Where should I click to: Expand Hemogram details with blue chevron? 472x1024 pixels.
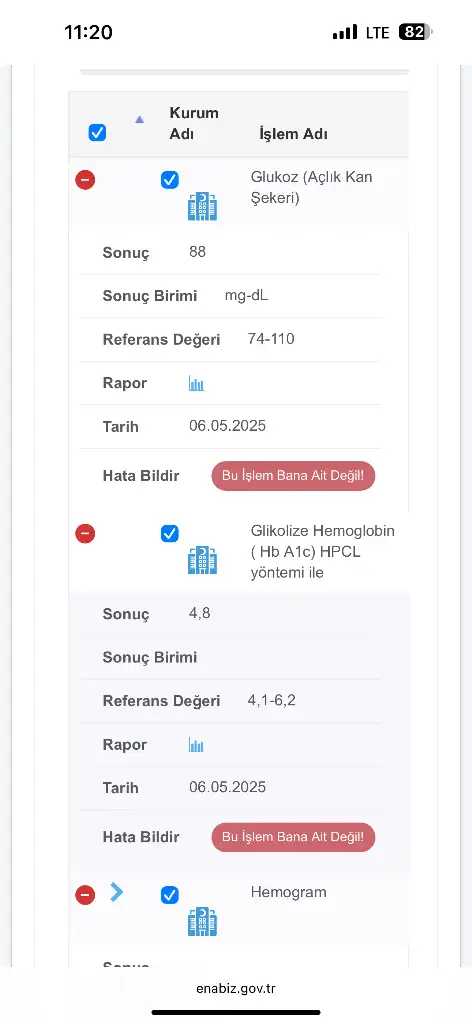117,892
